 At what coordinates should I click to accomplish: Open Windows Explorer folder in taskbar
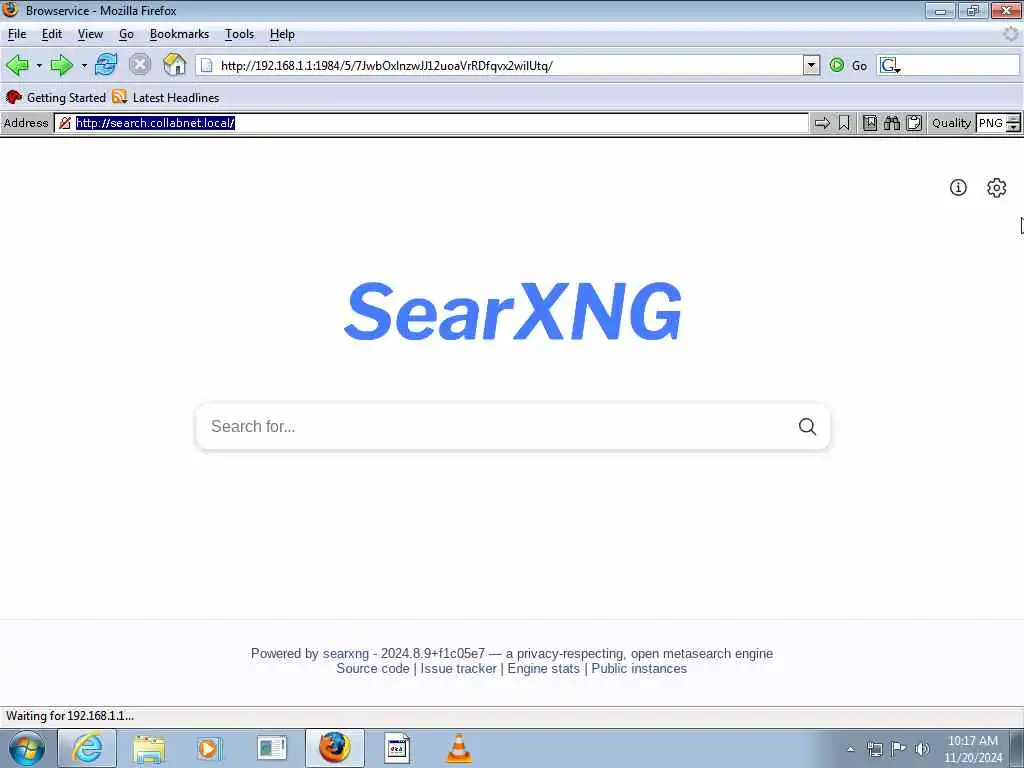(149, 748)
